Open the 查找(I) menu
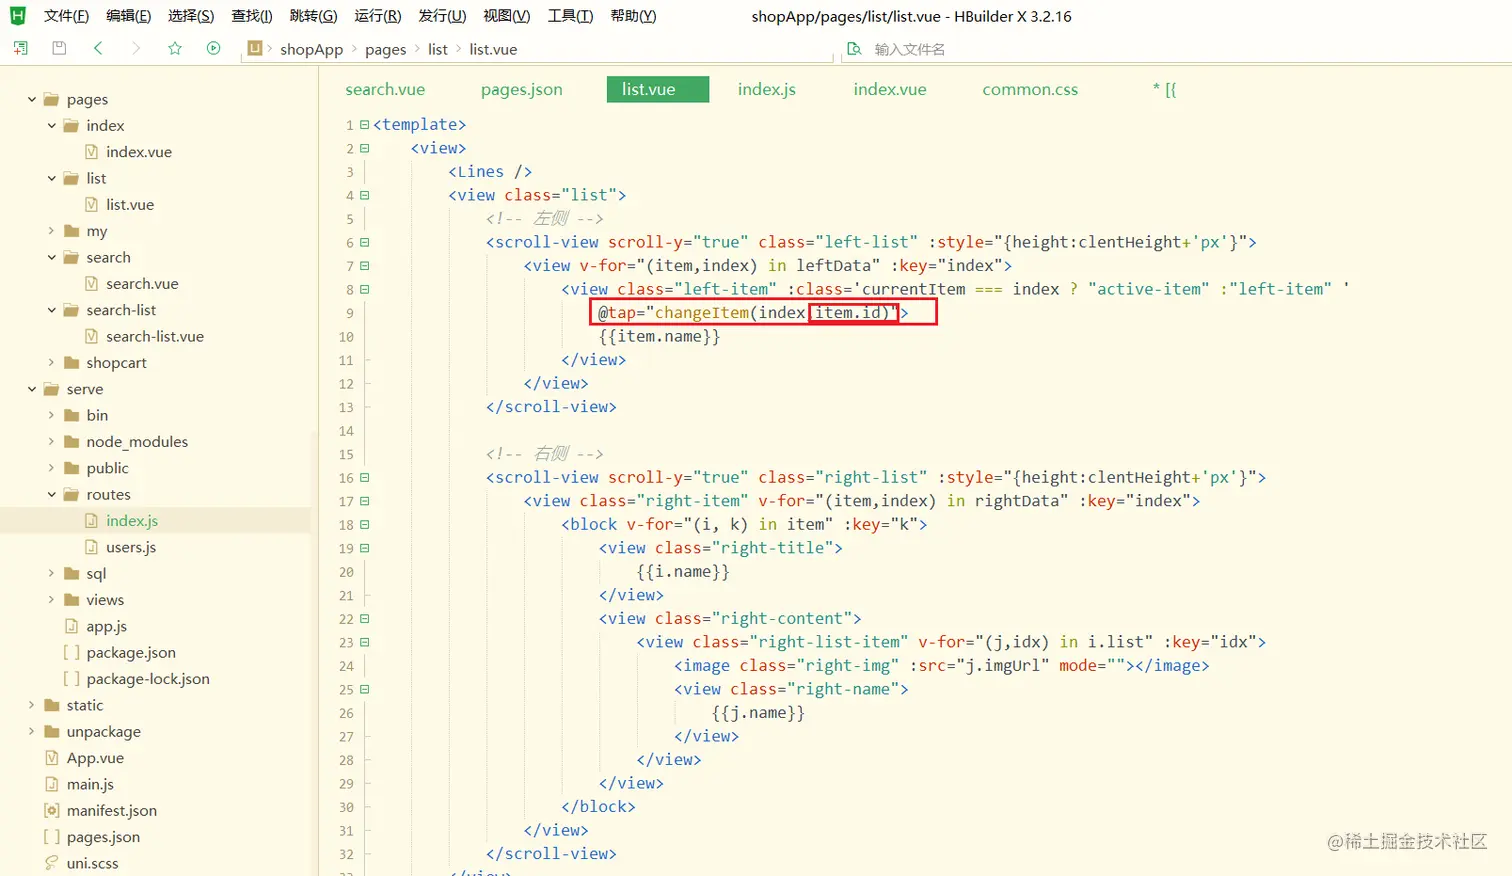This screenshot has height=876, width=1512. click(x=252, y=16)
